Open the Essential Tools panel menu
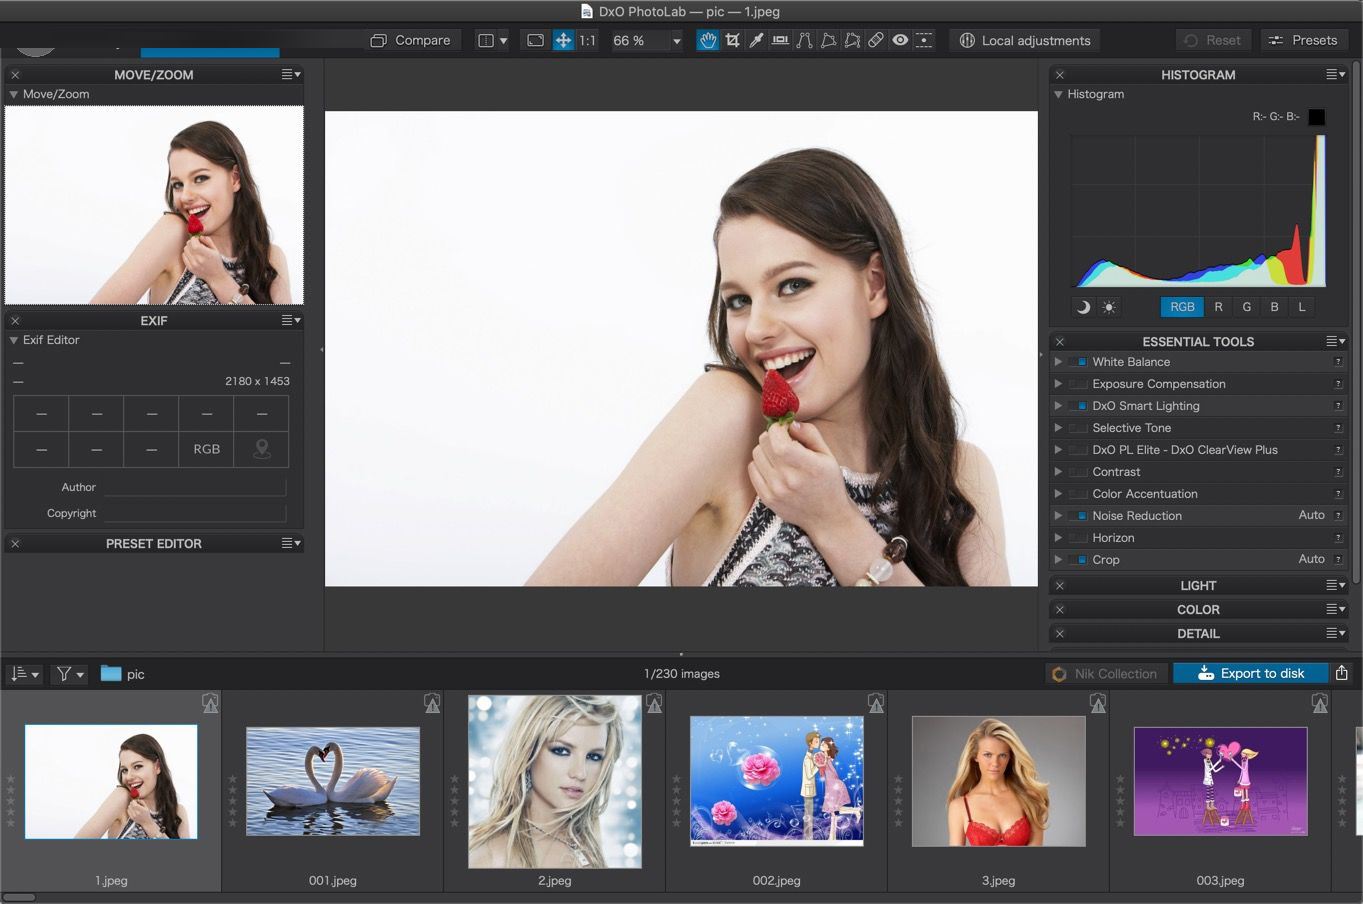 tap(1336, 342)
